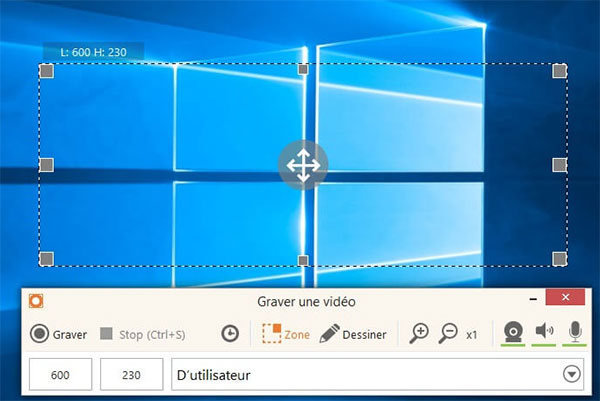Click the top-center selection handle
The height and width of the screenshot is (401, 600).
(303, 70)
